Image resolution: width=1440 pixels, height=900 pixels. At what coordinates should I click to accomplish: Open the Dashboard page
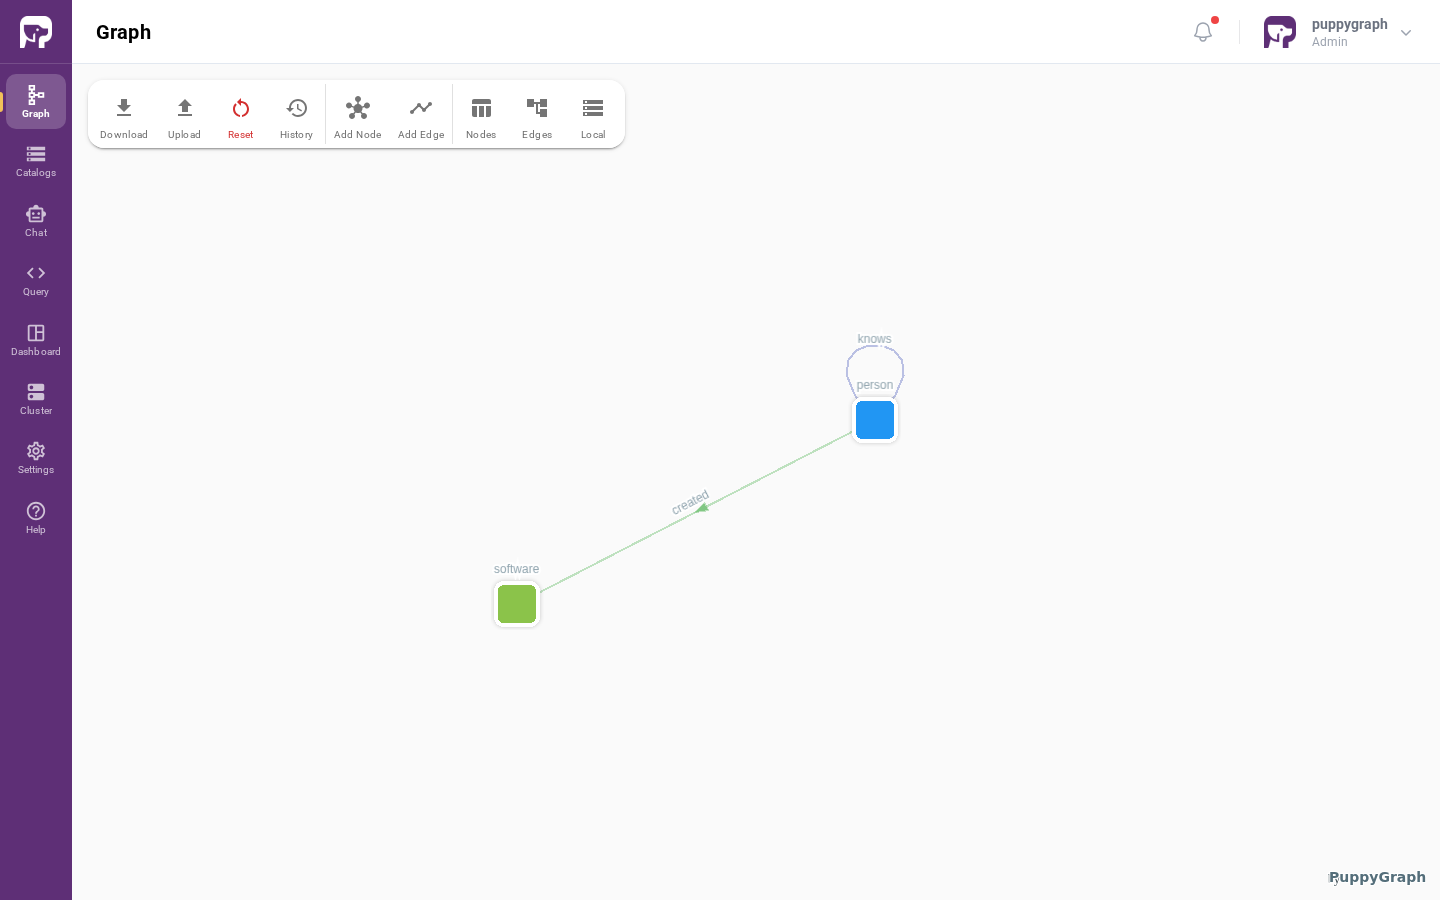click(x=36, y=340)
